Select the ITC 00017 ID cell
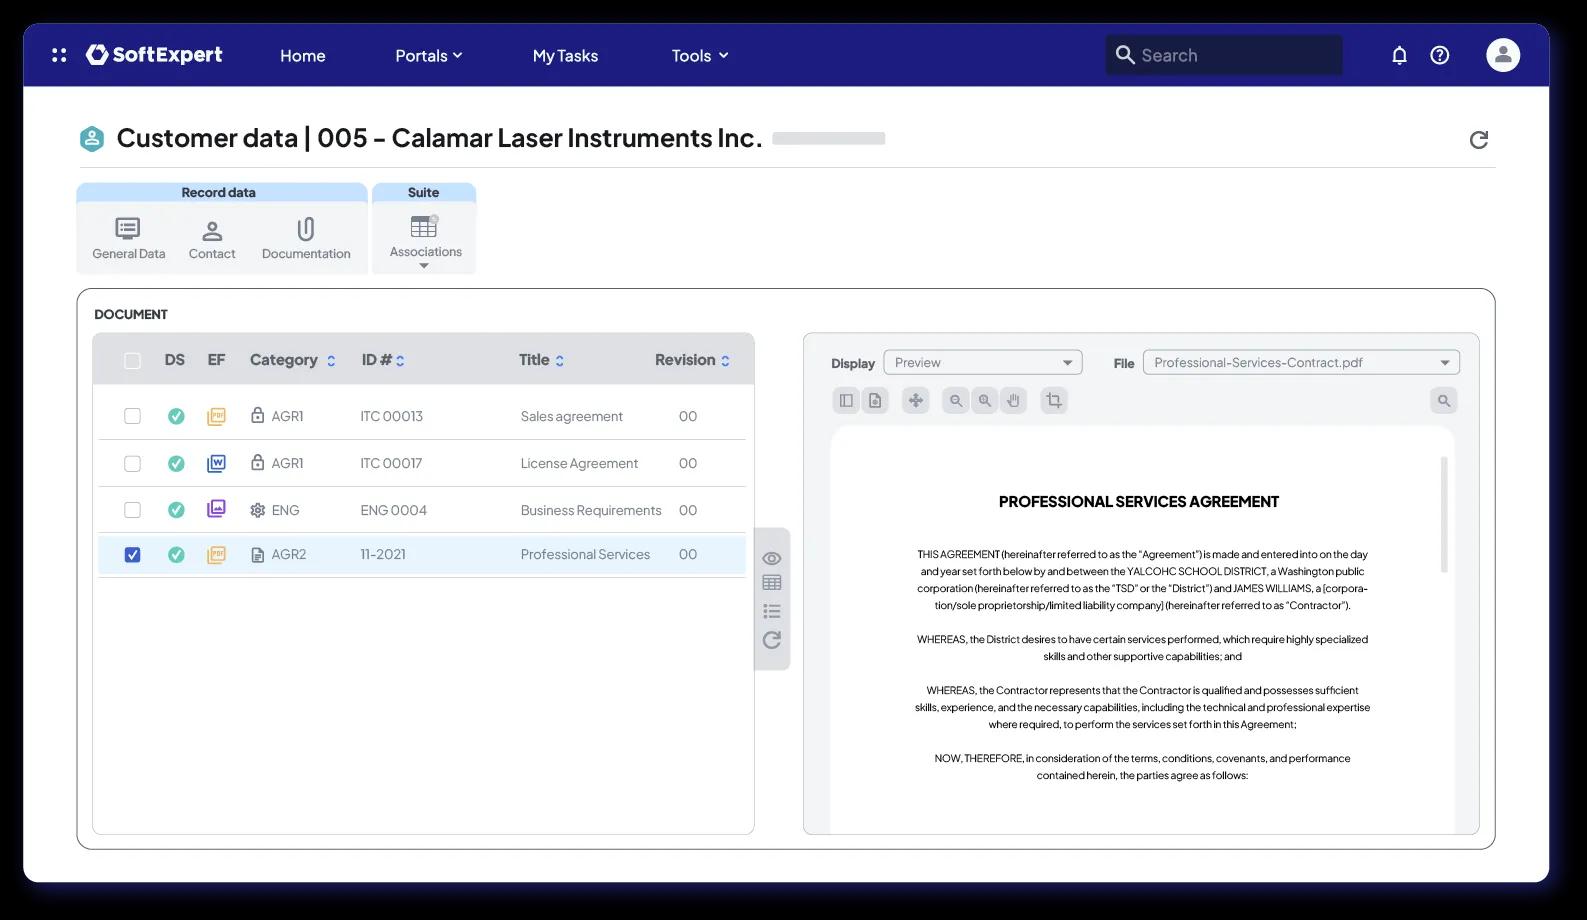 click(391, 463)
